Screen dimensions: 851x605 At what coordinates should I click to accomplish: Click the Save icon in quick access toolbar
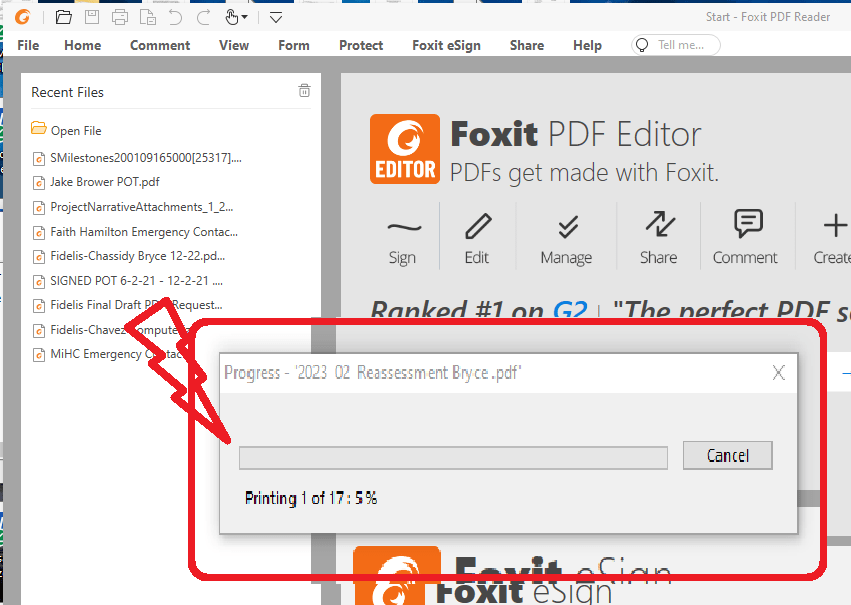point(92,17)
